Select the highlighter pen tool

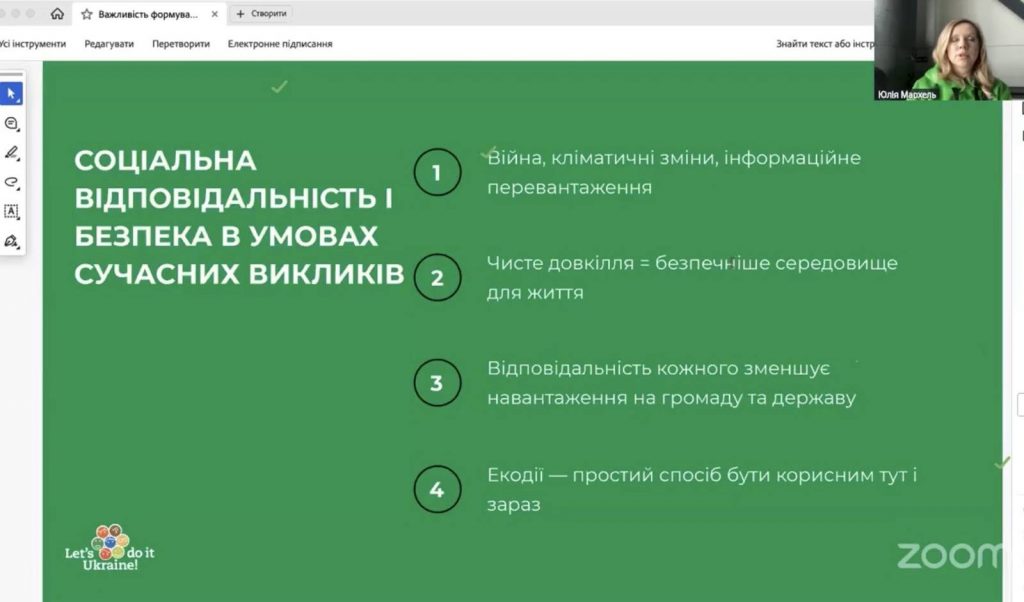(12, 153)
